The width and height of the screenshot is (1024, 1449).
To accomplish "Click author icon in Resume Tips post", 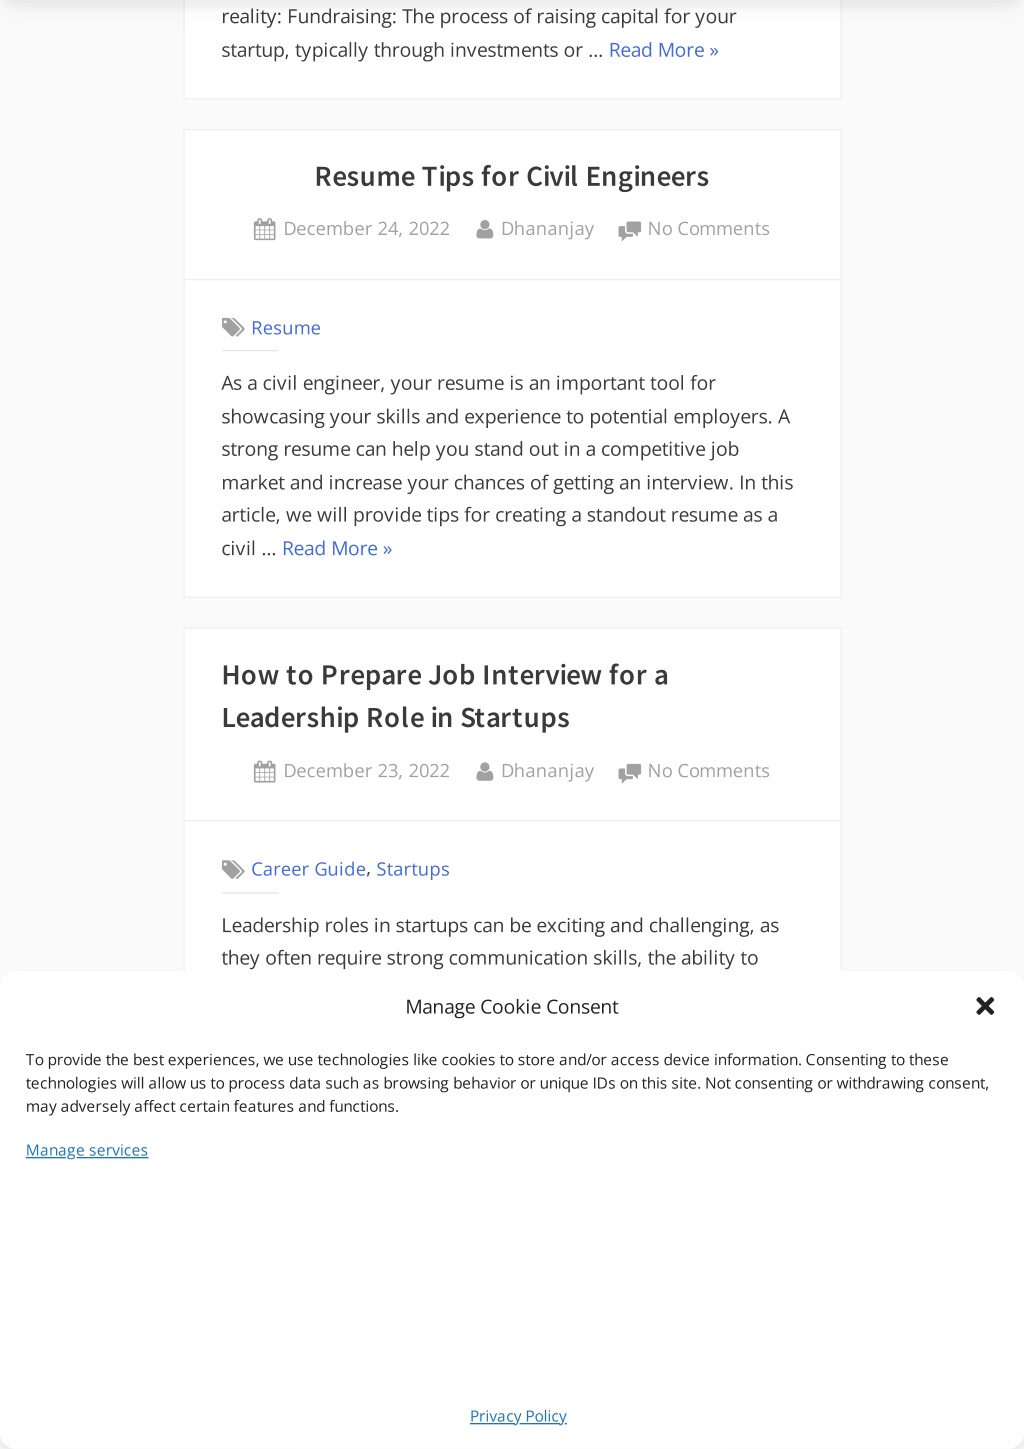I will pyautogui.click(x=485, y=230).
